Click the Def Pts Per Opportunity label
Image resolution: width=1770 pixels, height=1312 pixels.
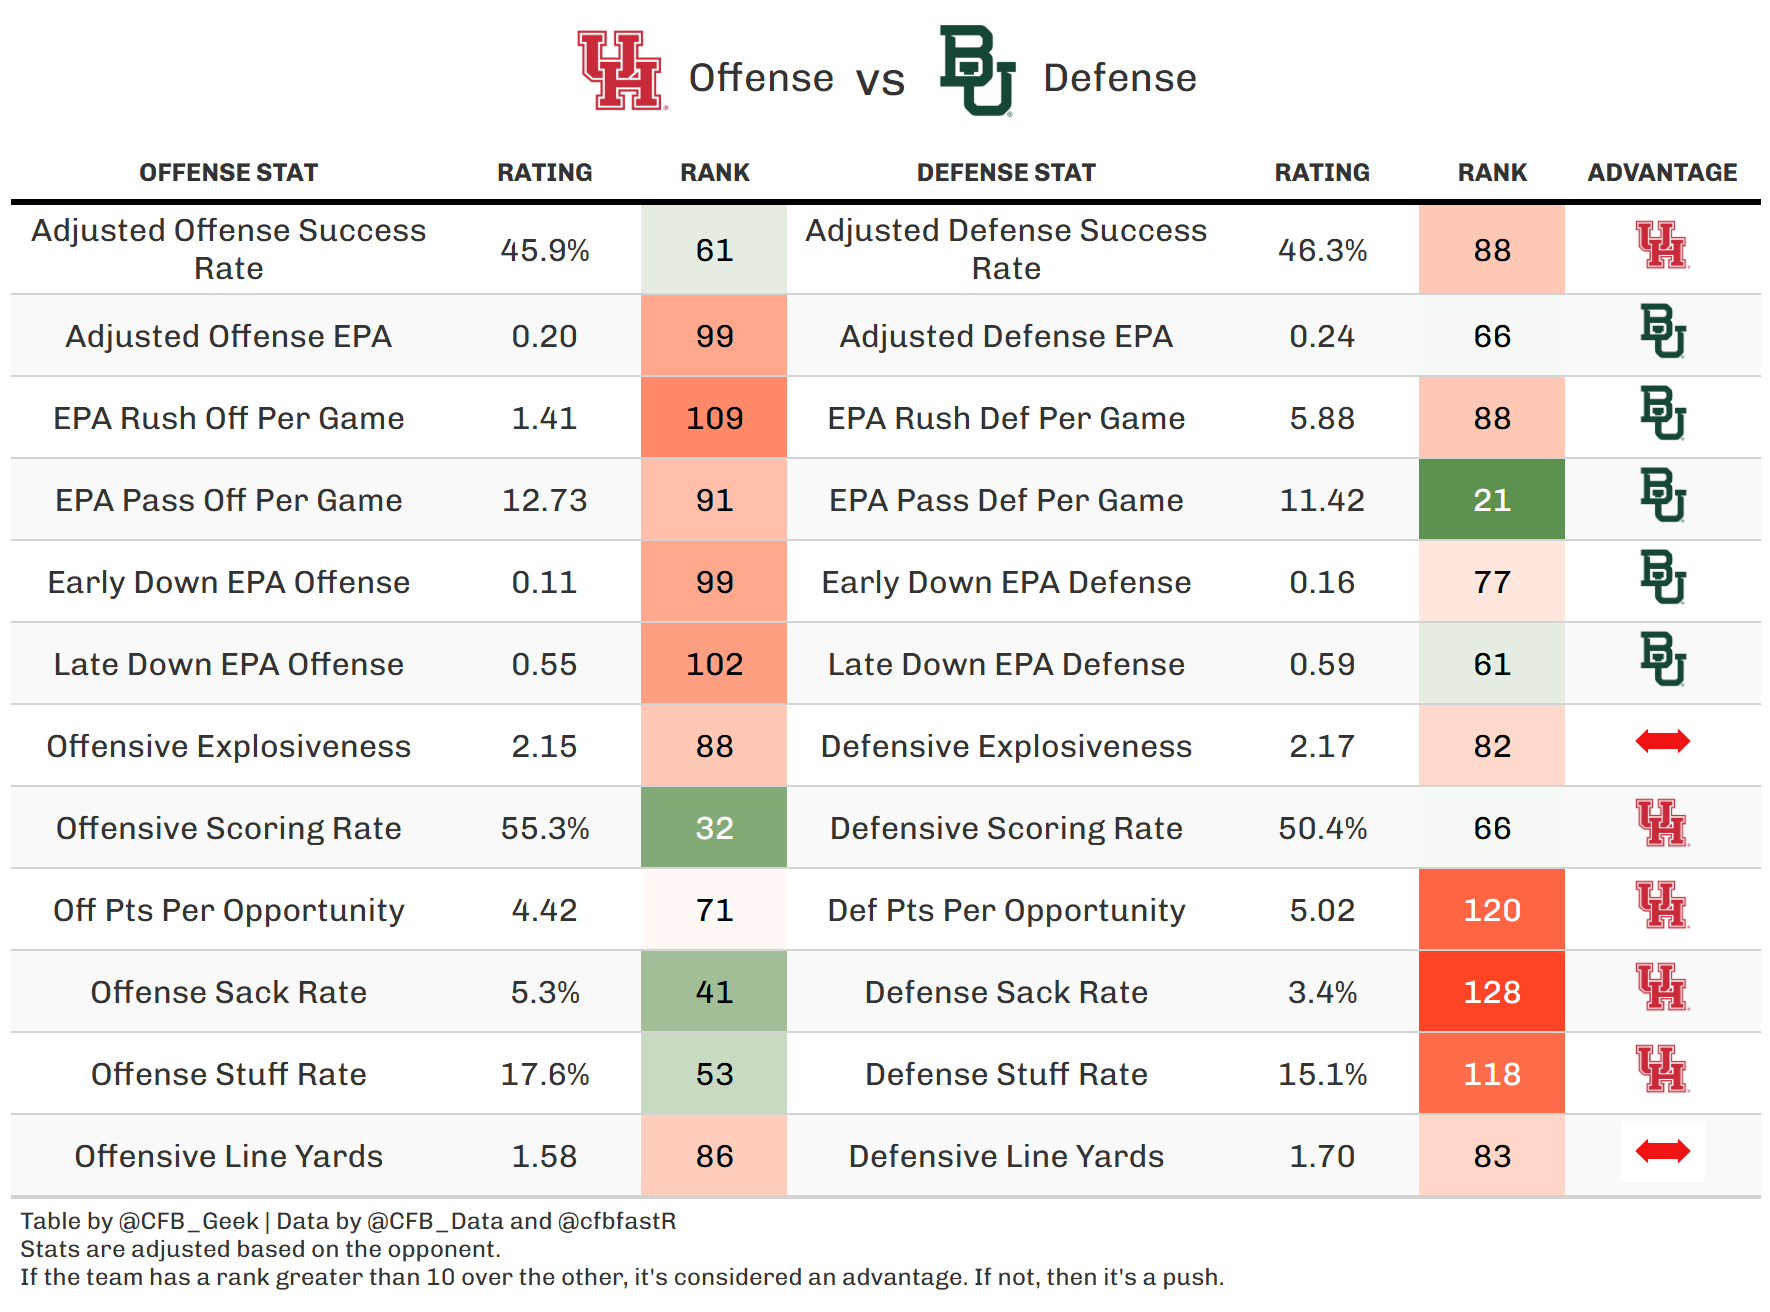[x=1005, y=910]
